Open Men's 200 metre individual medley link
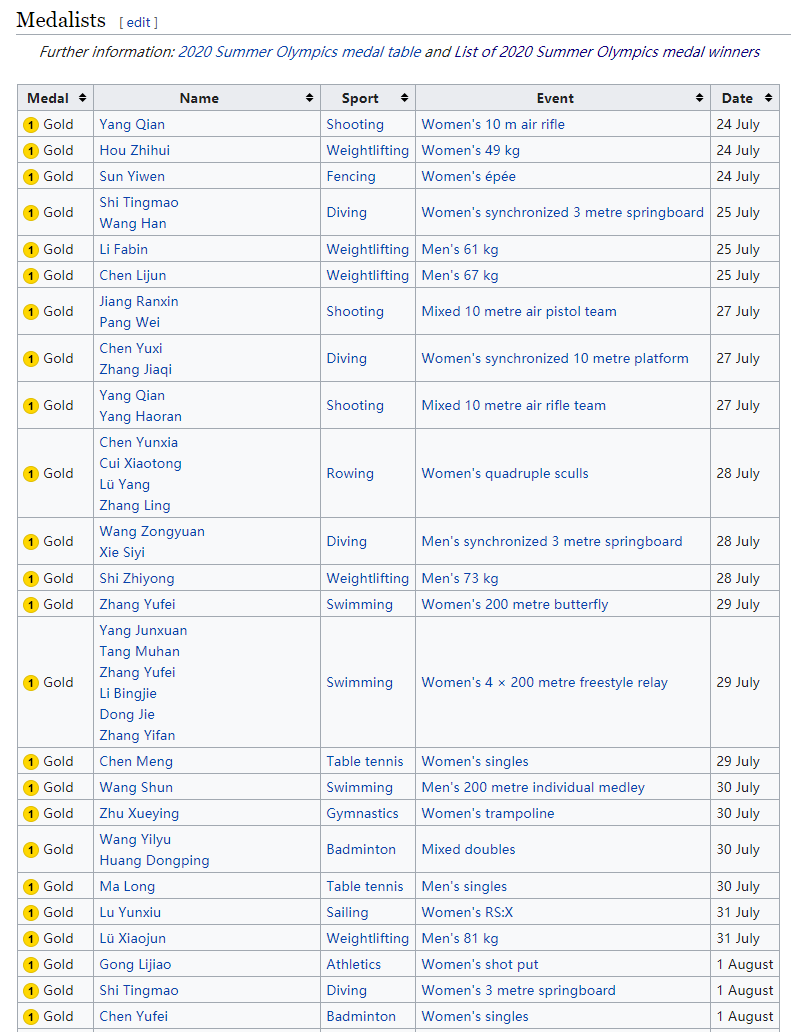791x1032 pixels. click(x=533, y=787)
